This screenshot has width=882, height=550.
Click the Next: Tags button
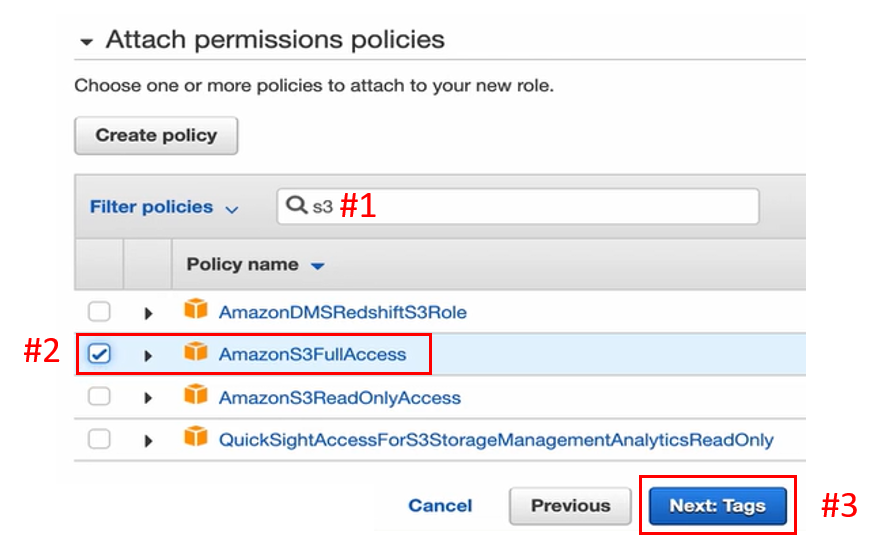(717, 505)
